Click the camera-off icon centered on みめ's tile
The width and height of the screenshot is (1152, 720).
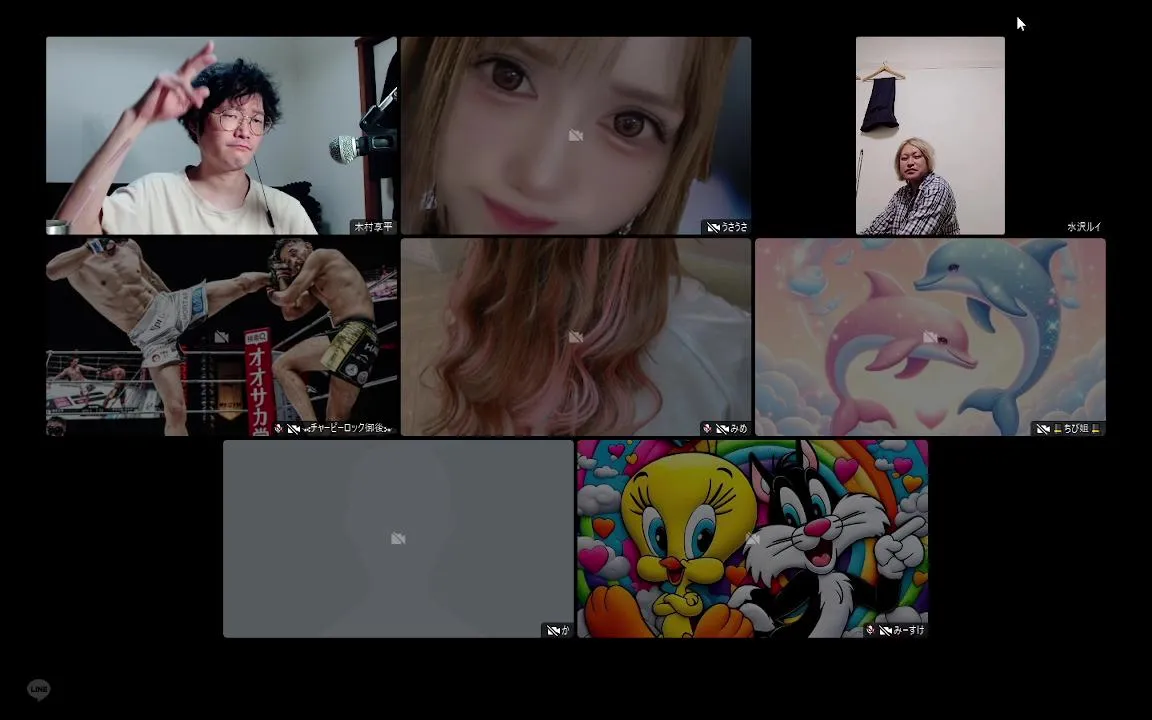[x=576, y=336]
